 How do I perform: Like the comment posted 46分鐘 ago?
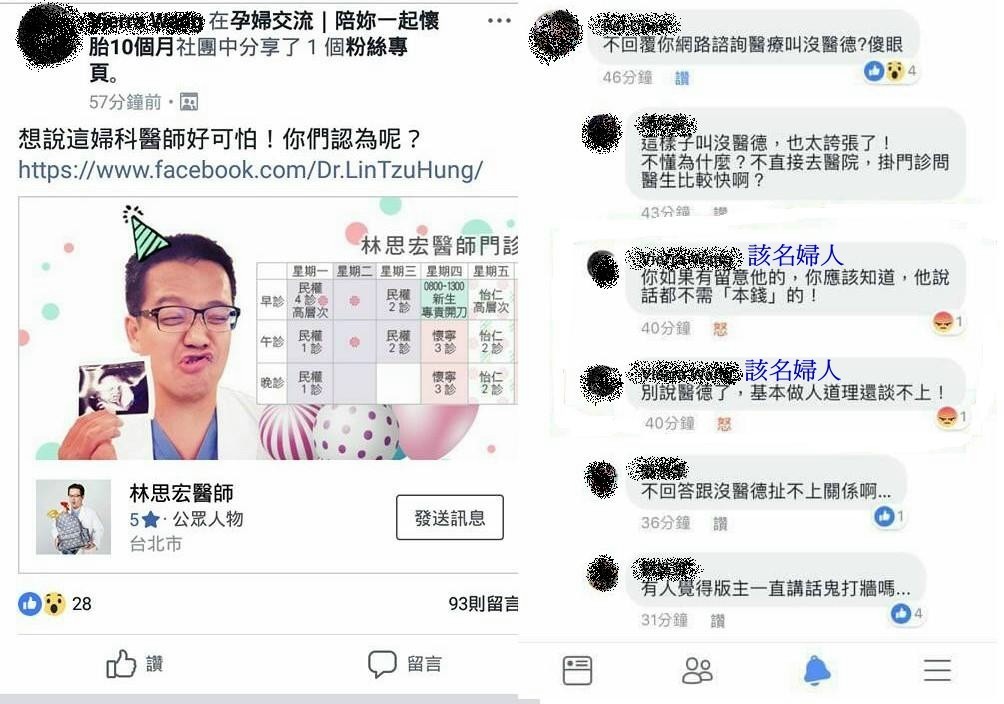coord(682,78)
